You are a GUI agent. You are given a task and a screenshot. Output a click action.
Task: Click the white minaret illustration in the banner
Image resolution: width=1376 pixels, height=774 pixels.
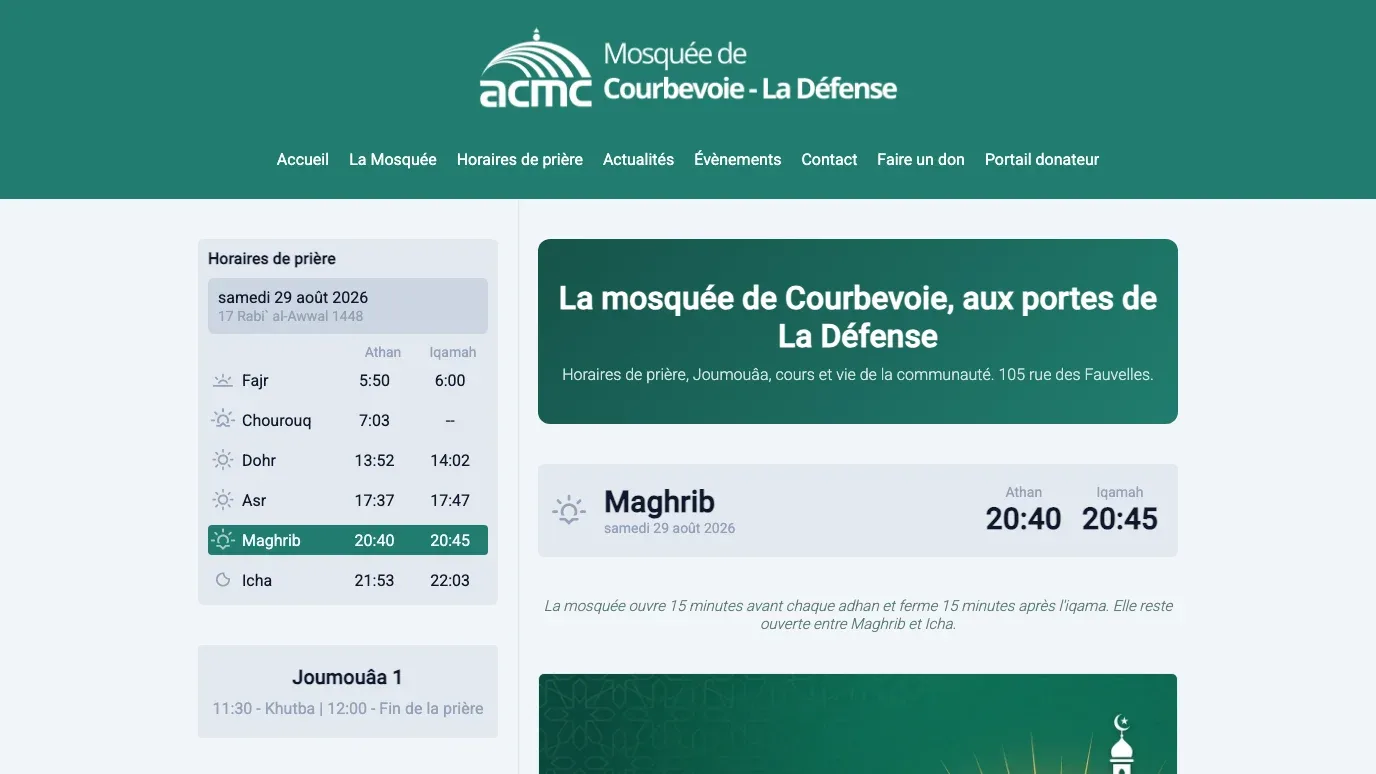point(1122,744)
